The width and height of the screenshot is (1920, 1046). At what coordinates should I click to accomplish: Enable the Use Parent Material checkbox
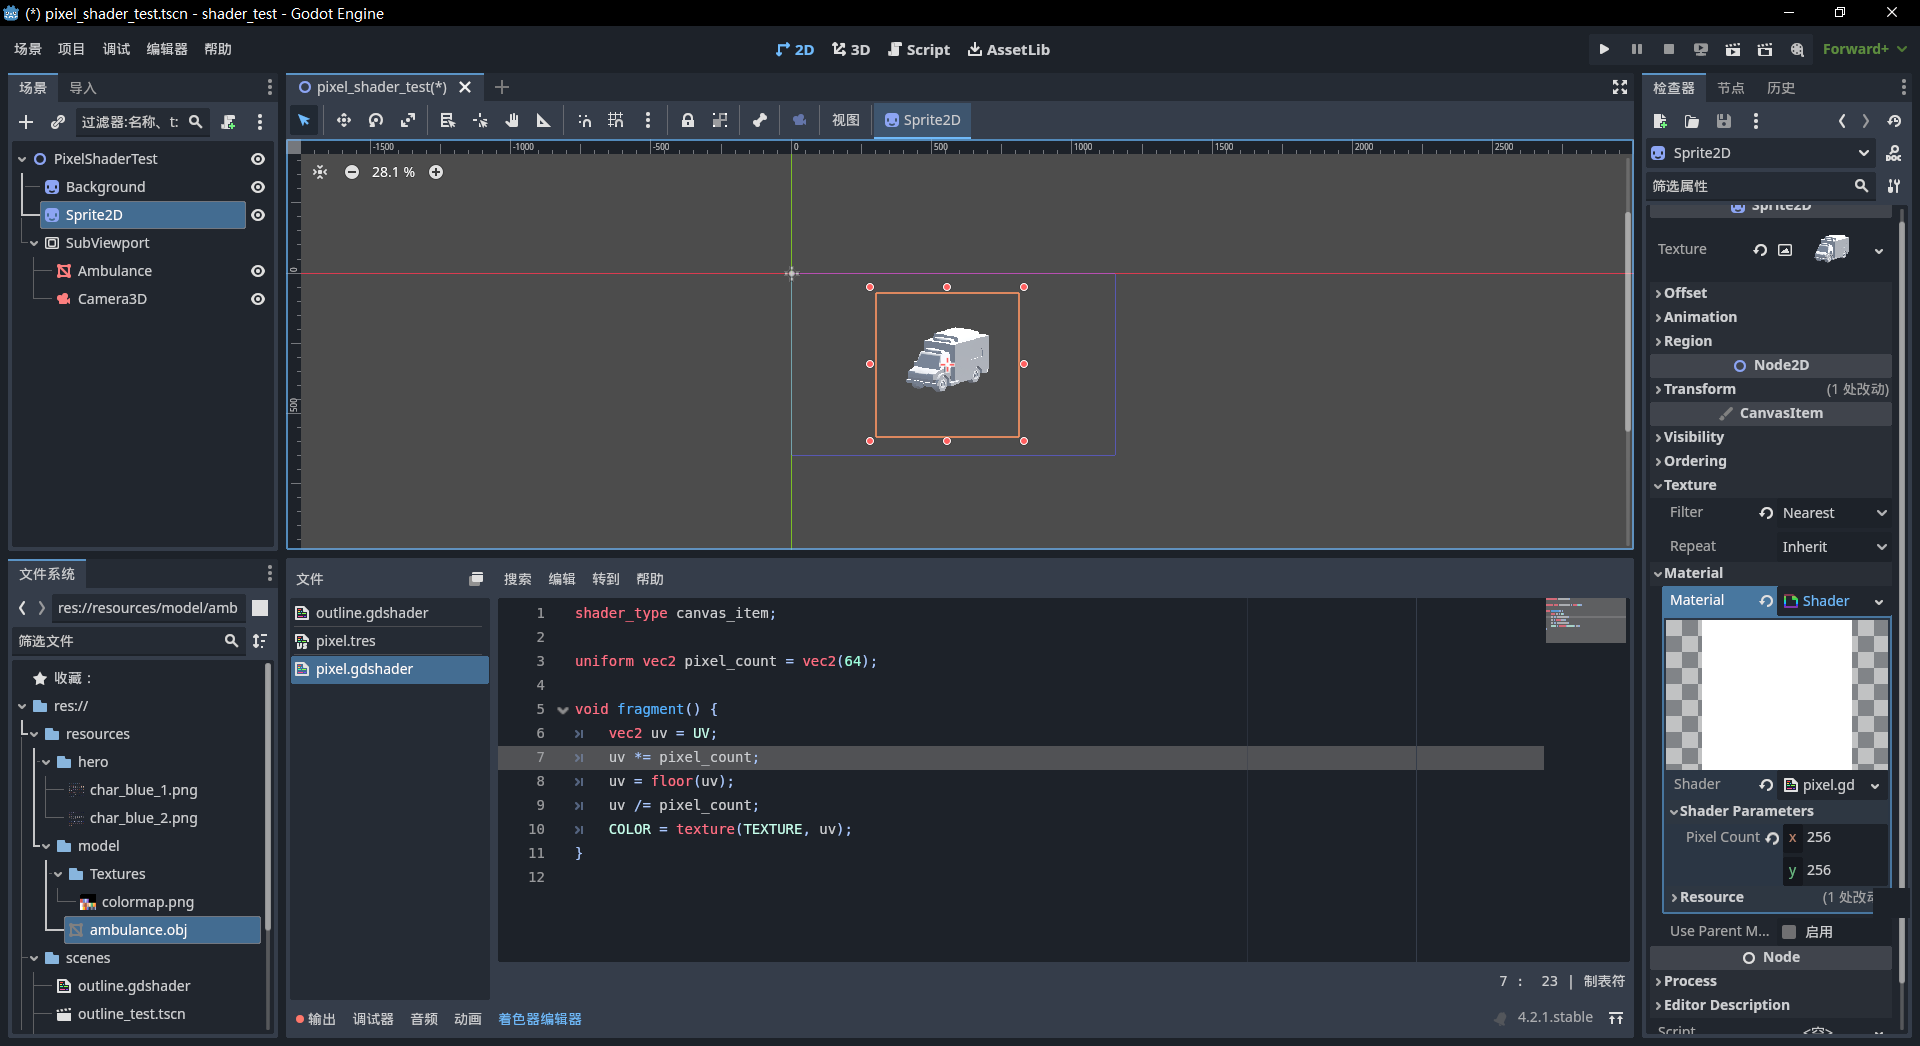coord(1789,932)
